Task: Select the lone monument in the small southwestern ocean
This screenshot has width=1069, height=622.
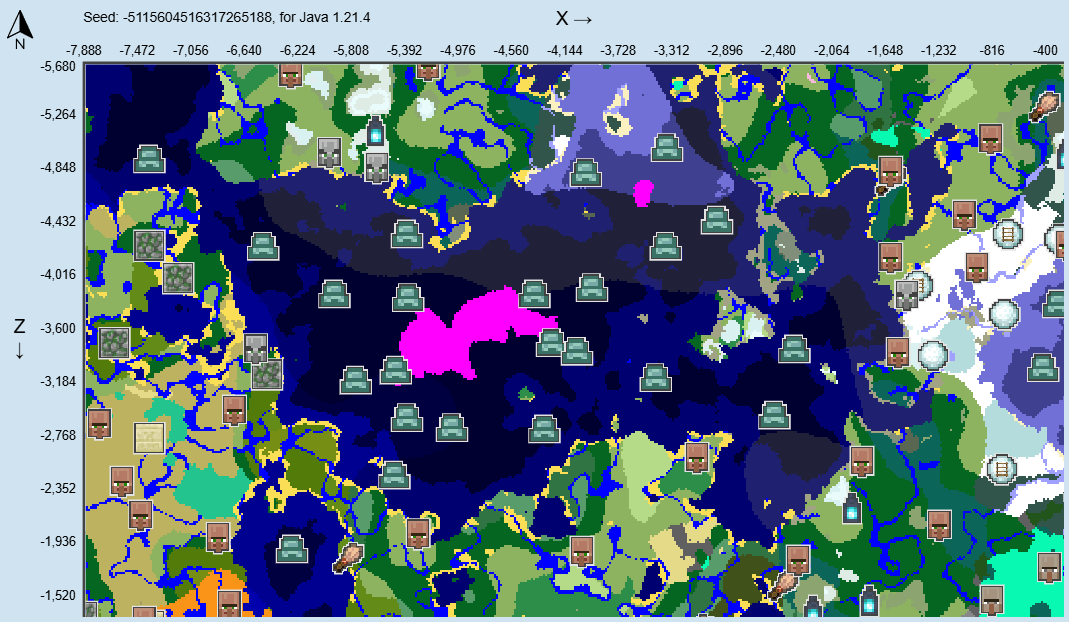Action: click(292, 549)
